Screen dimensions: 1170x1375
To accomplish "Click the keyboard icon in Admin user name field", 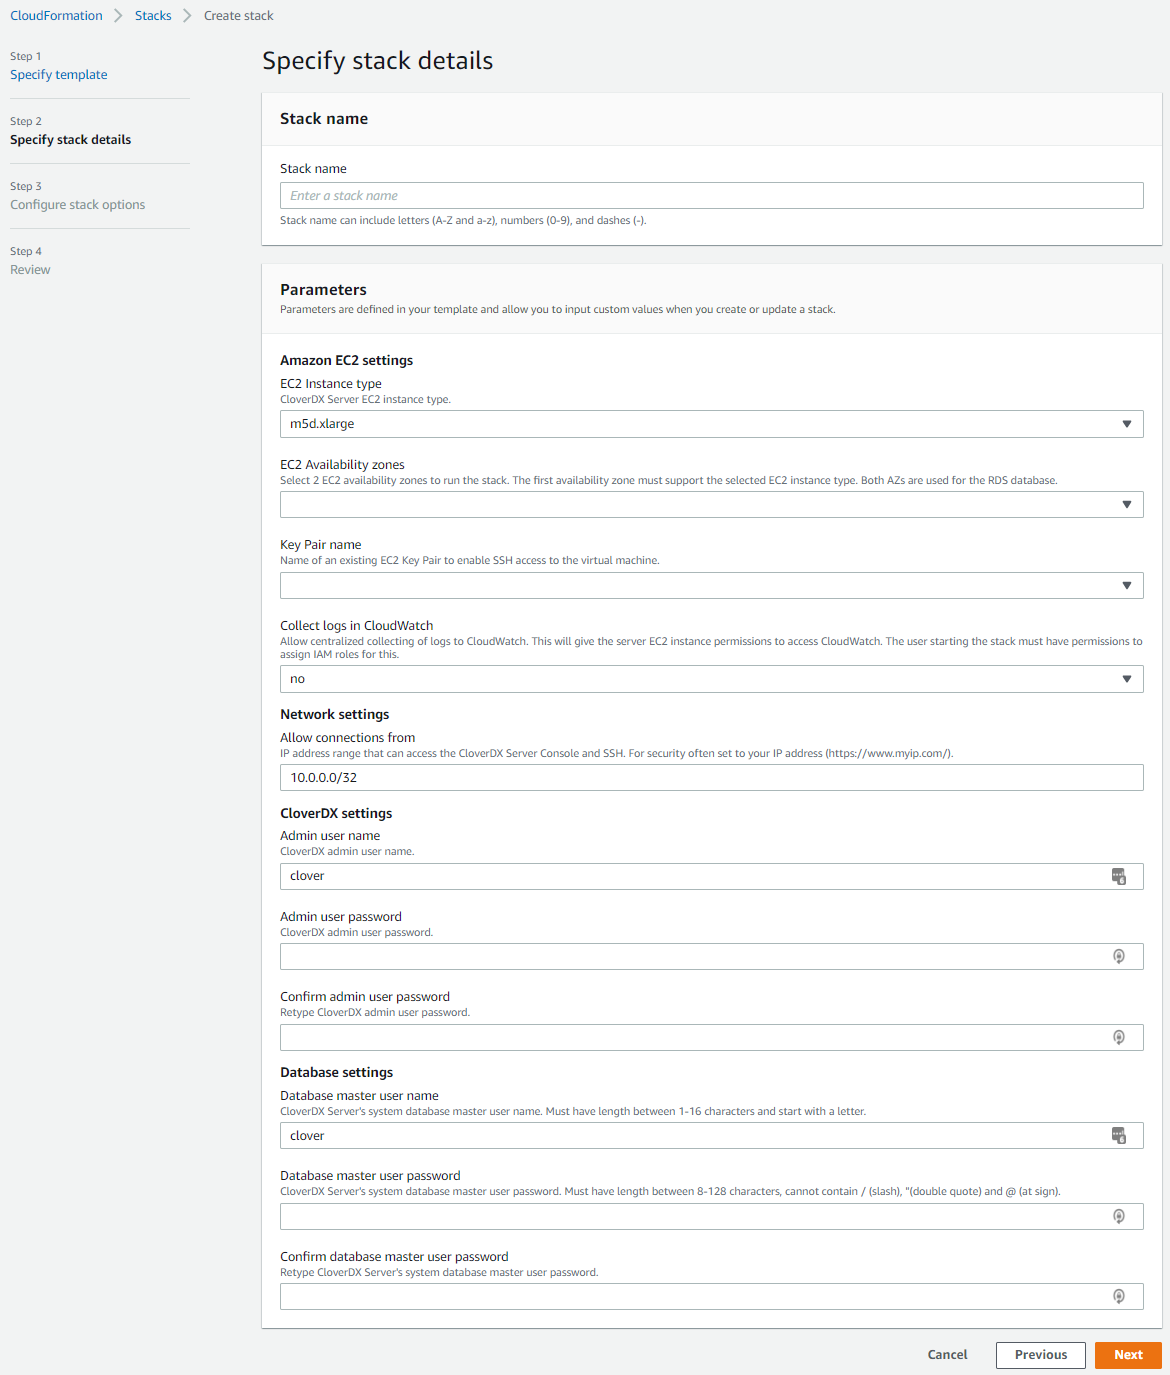I will [1118, 876].
